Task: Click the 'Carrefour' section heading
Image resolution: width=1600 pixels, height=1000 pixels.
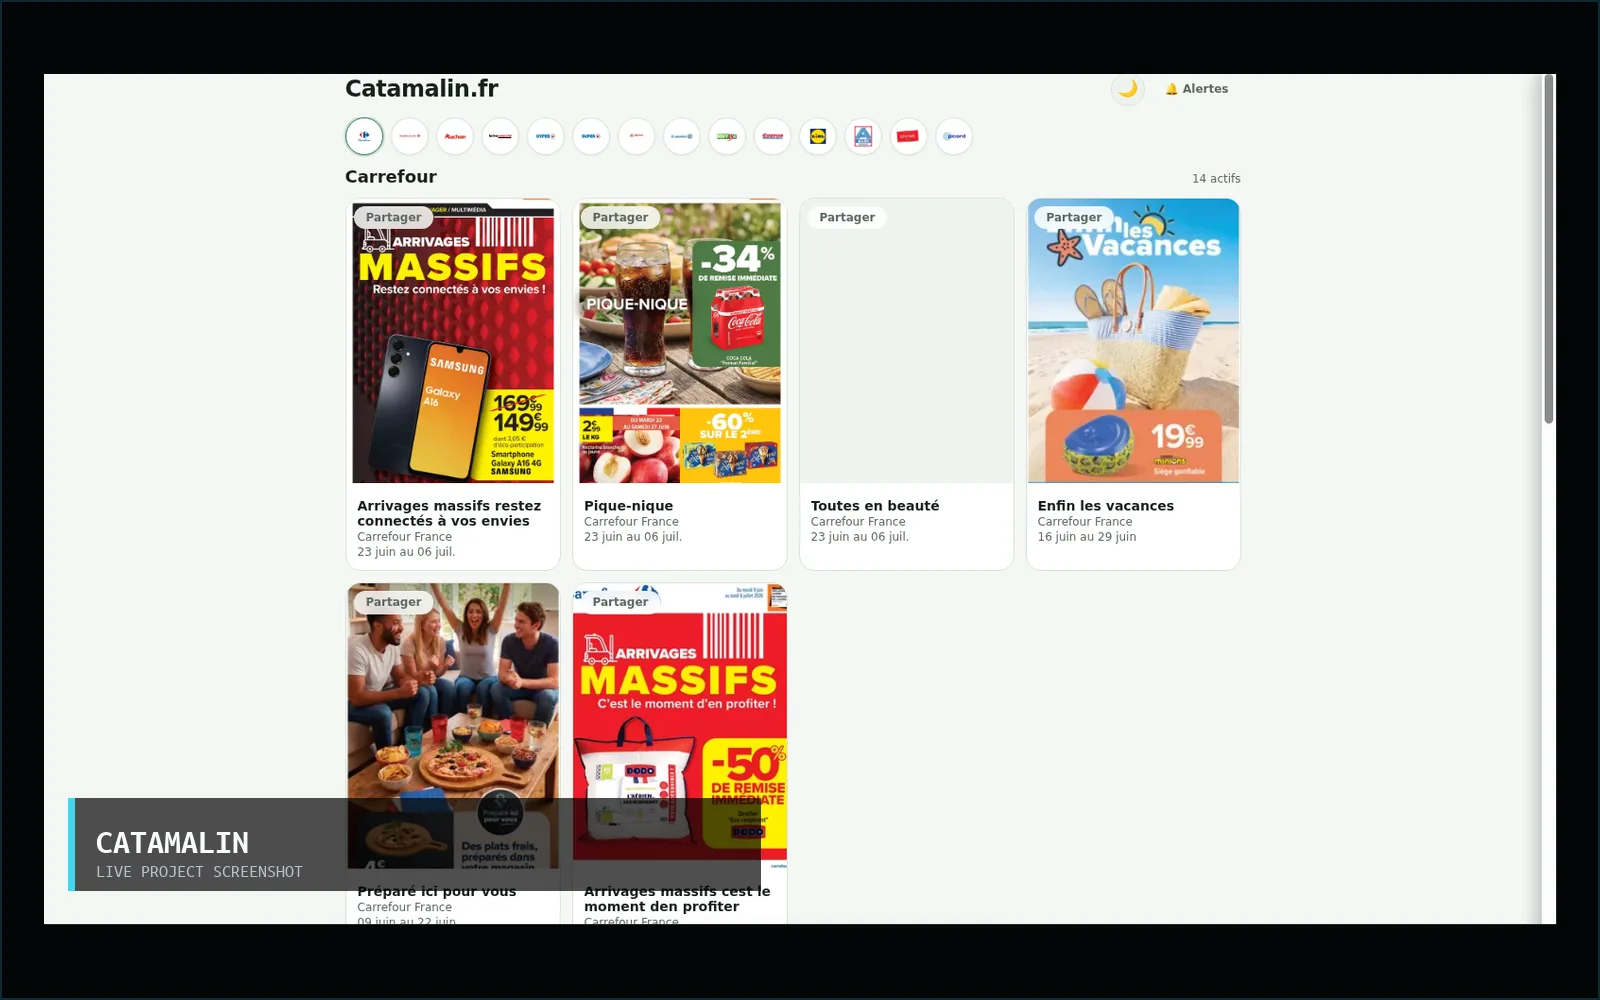Action: pyautogui.click(x=391, y=176)
